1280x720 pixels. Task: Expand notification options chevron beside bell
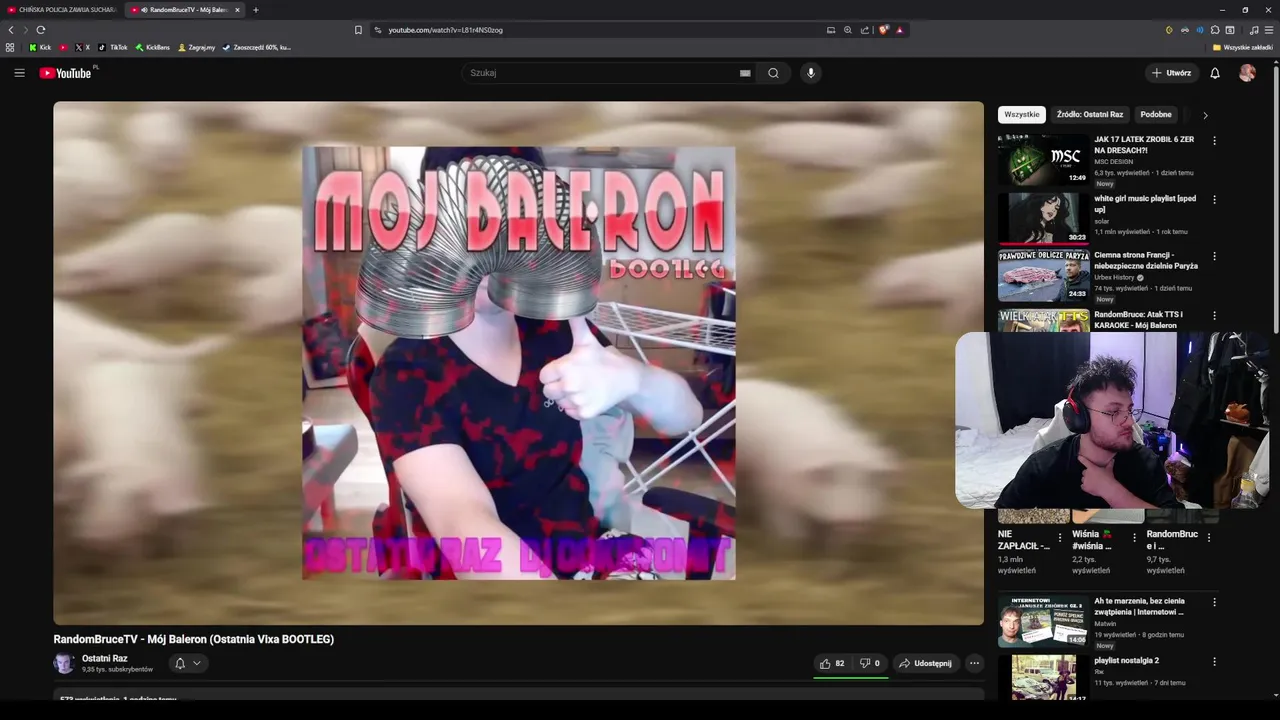[x=197, y=663]
